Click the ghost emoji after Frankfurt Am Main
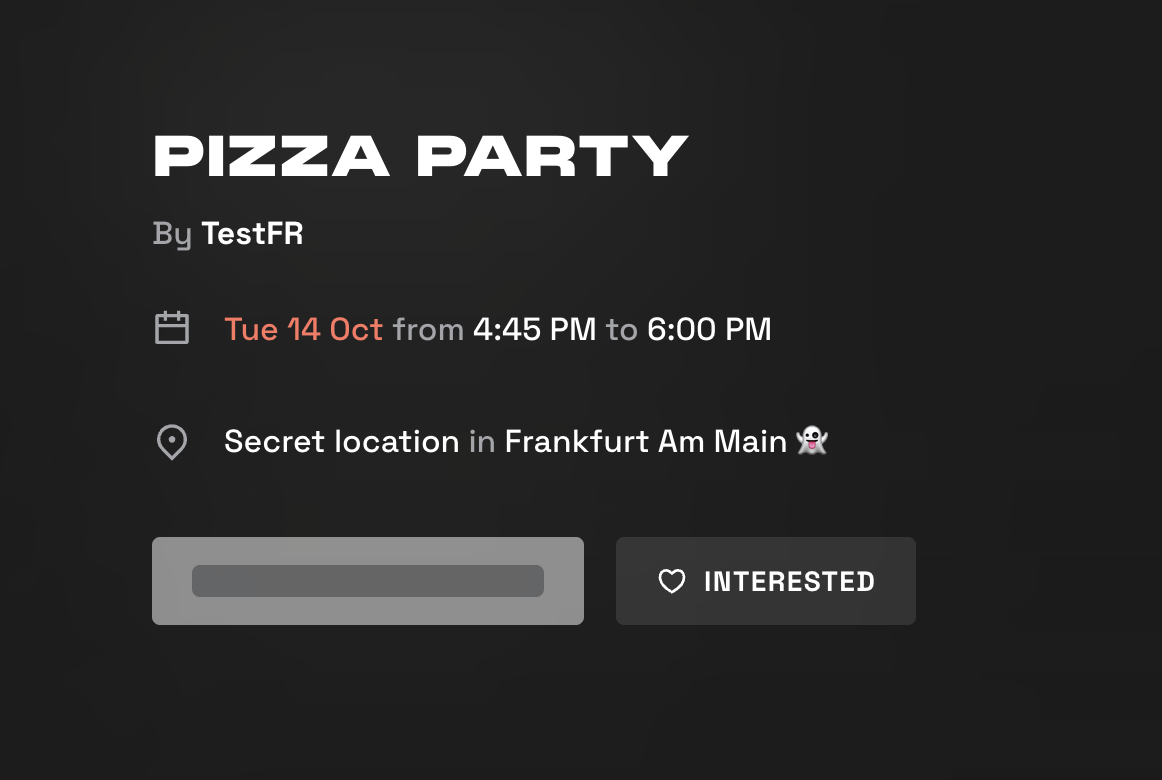 click(812, 441)
